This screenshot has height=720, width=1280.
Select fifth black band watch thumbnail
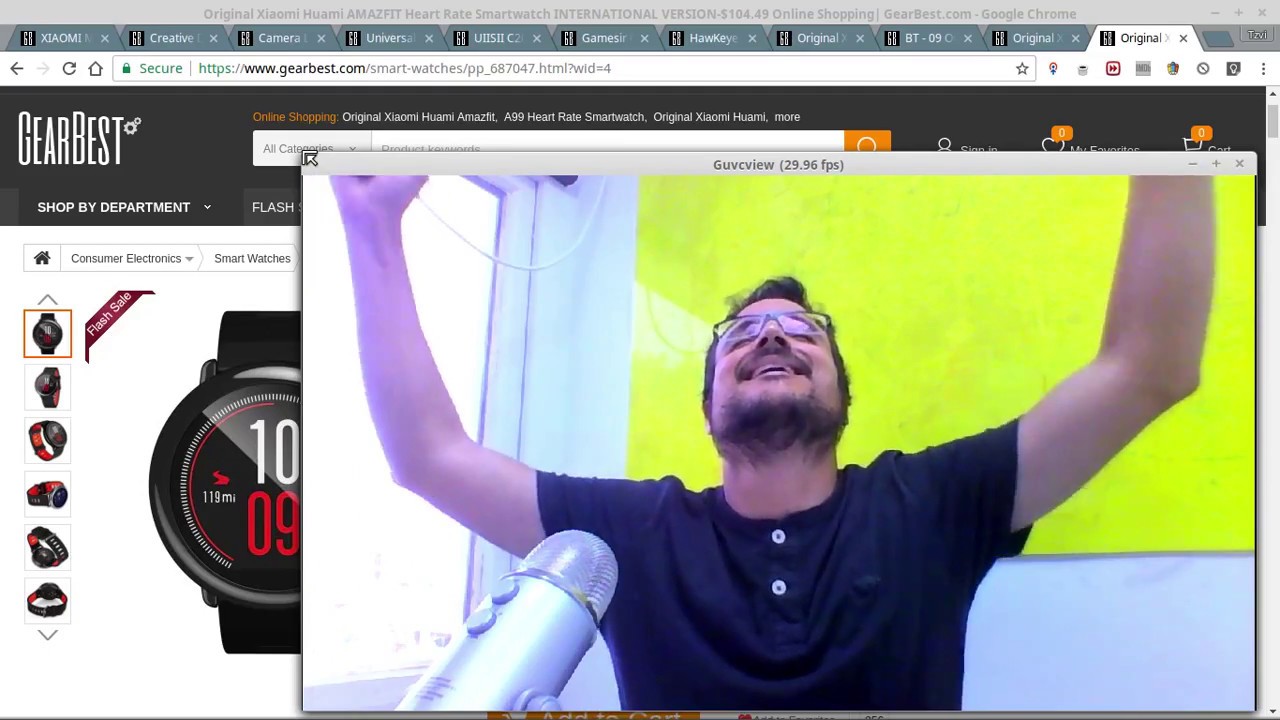(x=48, y=548)
